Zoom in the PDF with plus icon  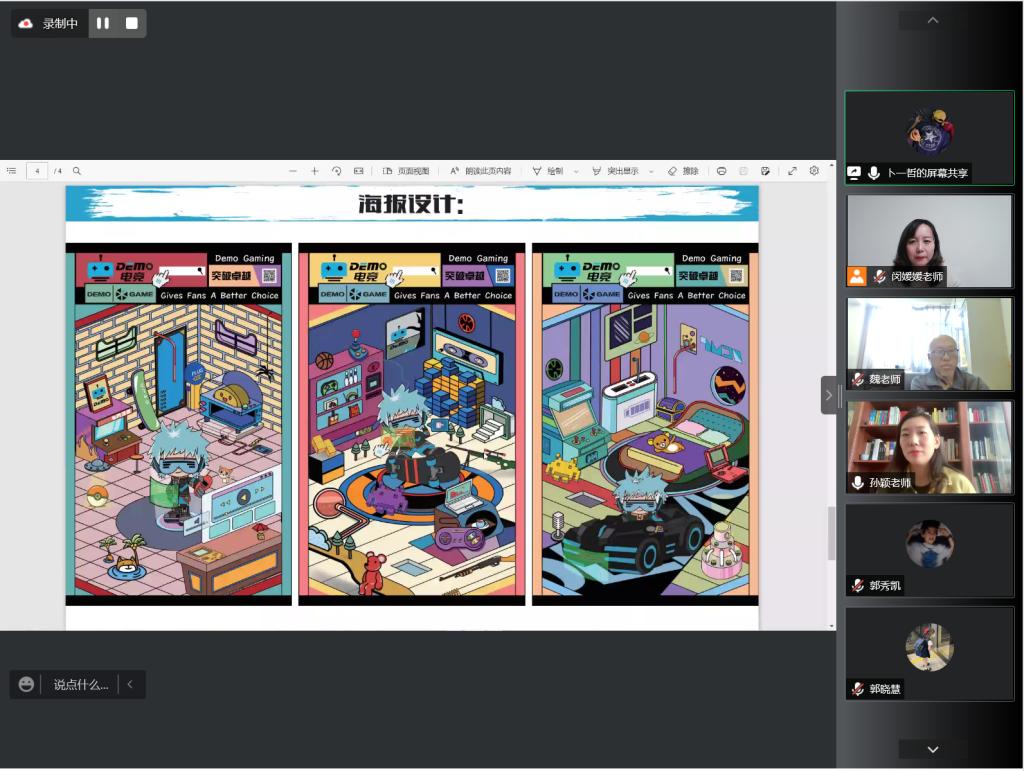pos(314,171)
